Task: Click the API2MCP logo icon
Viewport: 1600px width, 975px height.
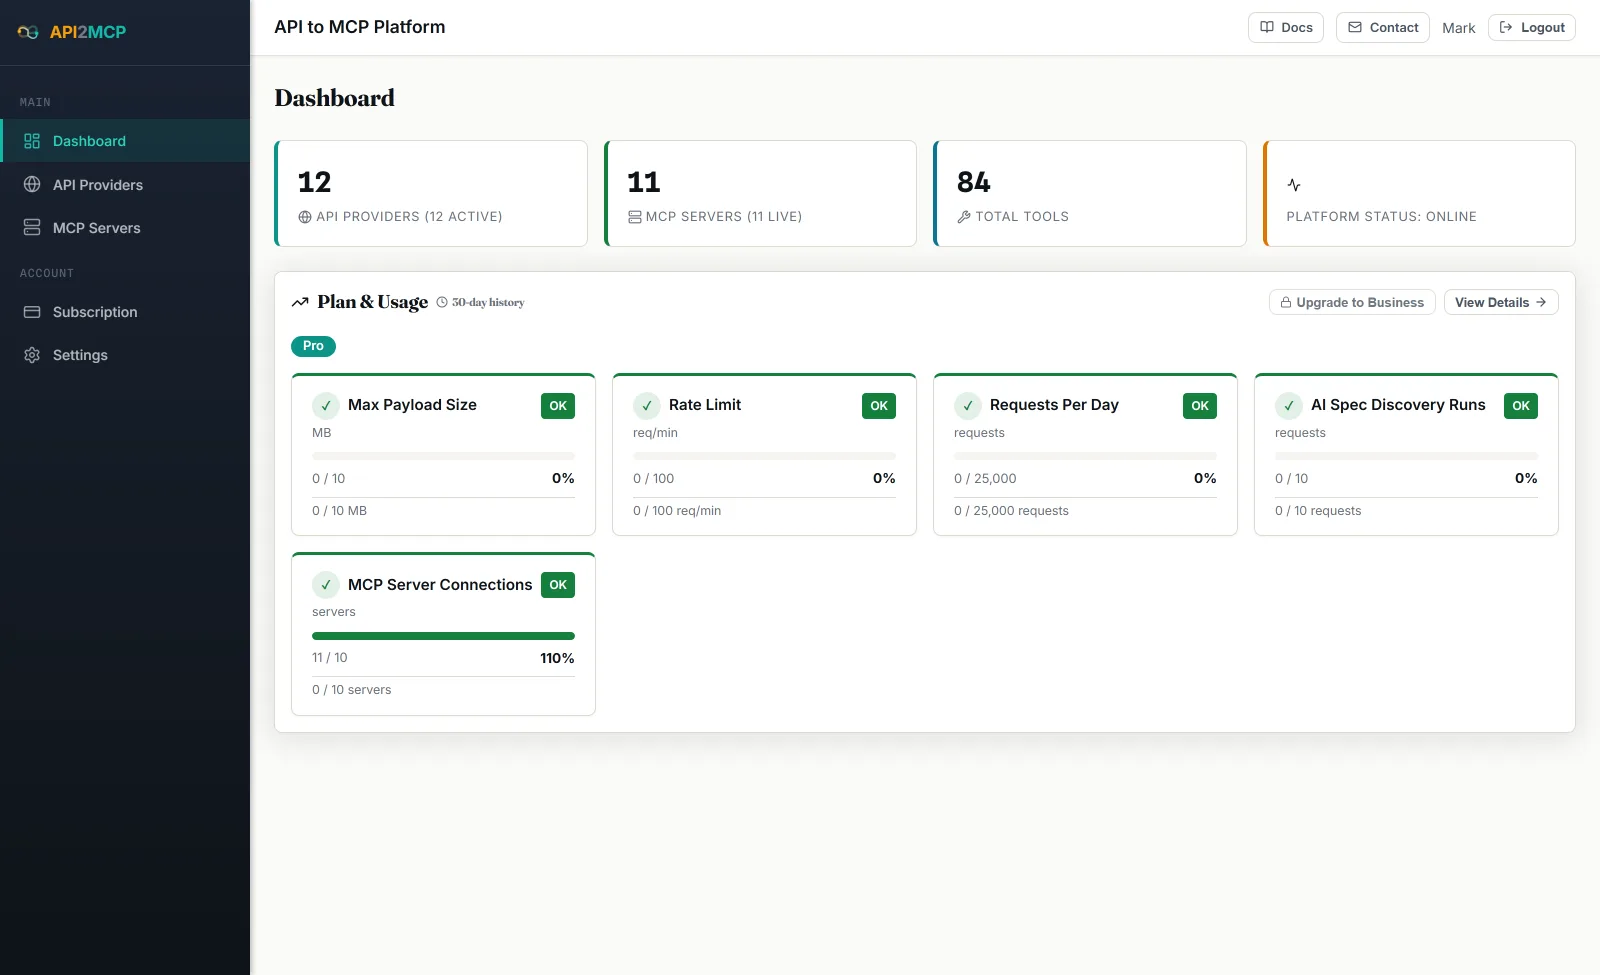Action: [x=28, y=32]
